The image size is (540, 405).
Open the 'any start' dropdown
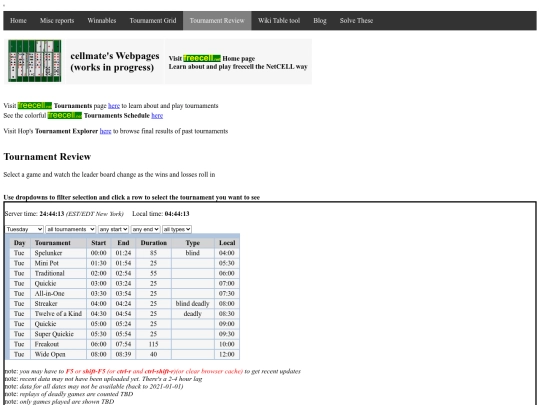click(x=113, y=229)
